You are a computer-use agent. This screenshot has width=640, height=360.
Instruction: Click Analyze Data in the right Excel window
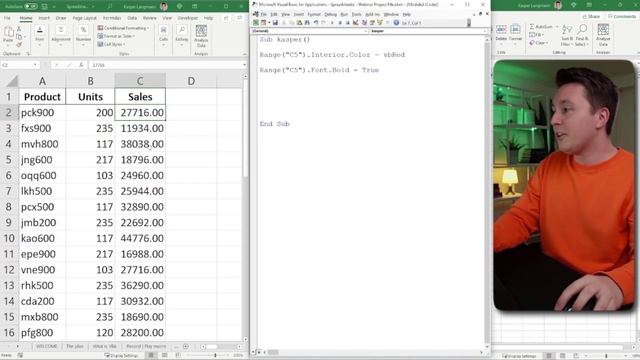[x=603, y=35]
